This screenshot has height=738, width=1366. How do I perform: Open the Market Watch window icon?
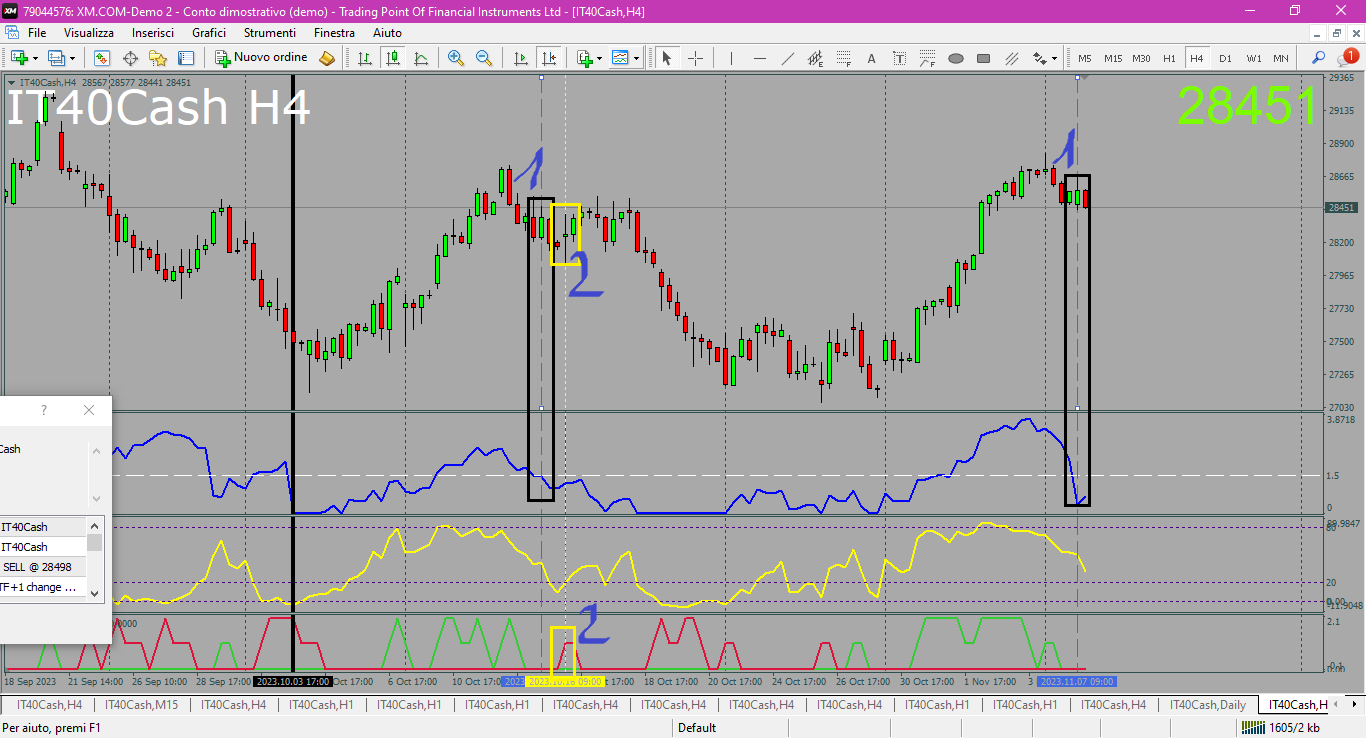point(102,58)
